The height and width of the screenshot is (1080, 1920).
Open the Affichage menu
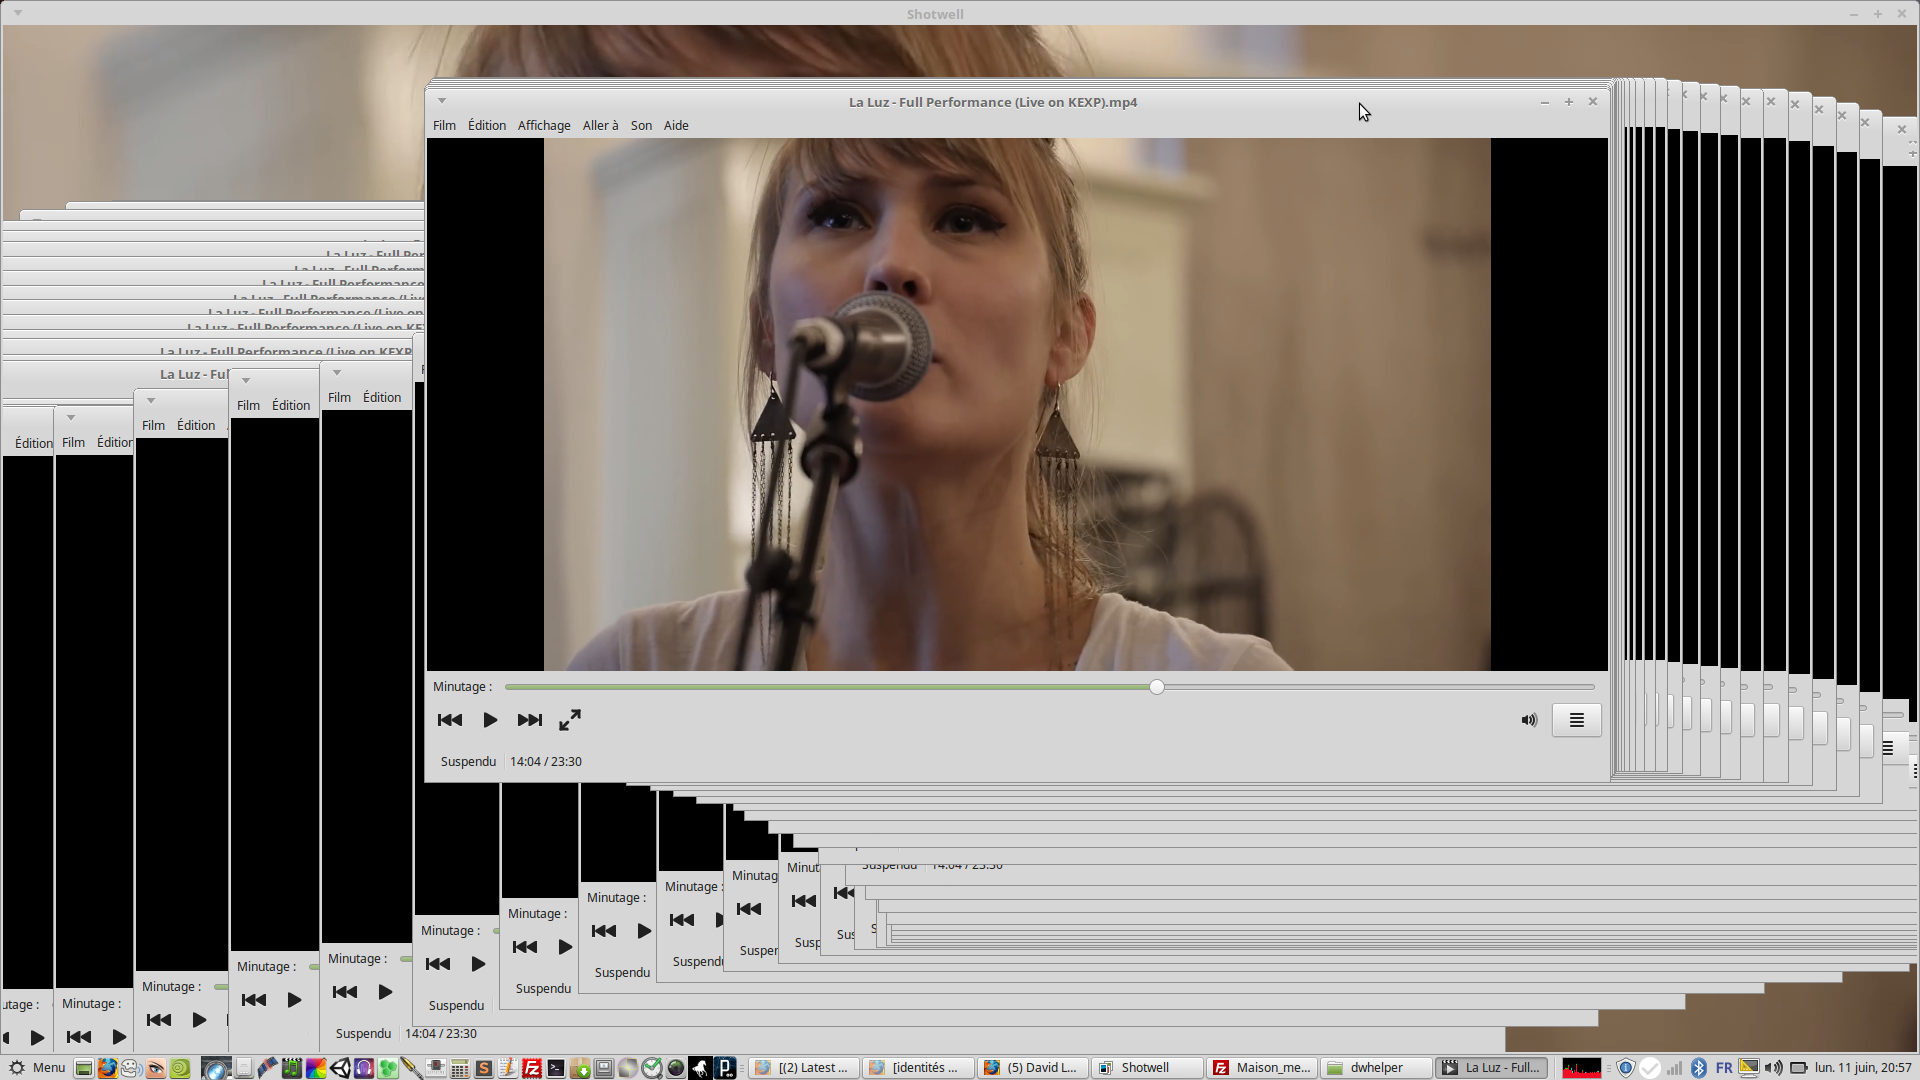544,125
